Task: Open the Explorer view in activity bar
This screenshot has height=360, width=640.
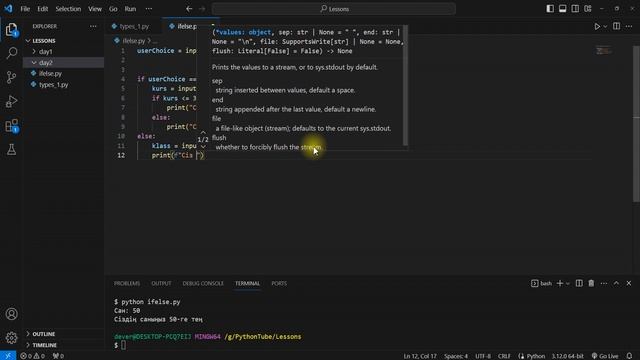Action: [x=11, y=29]
